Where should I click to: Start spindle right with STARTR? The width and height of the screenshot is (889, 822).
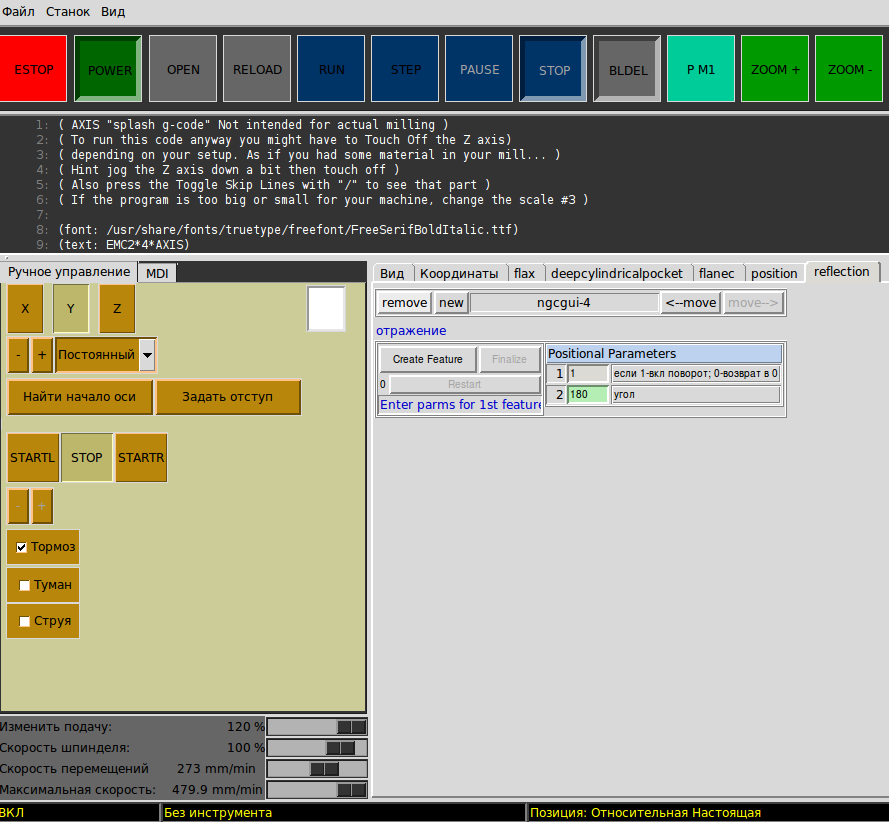click(141, 457)
